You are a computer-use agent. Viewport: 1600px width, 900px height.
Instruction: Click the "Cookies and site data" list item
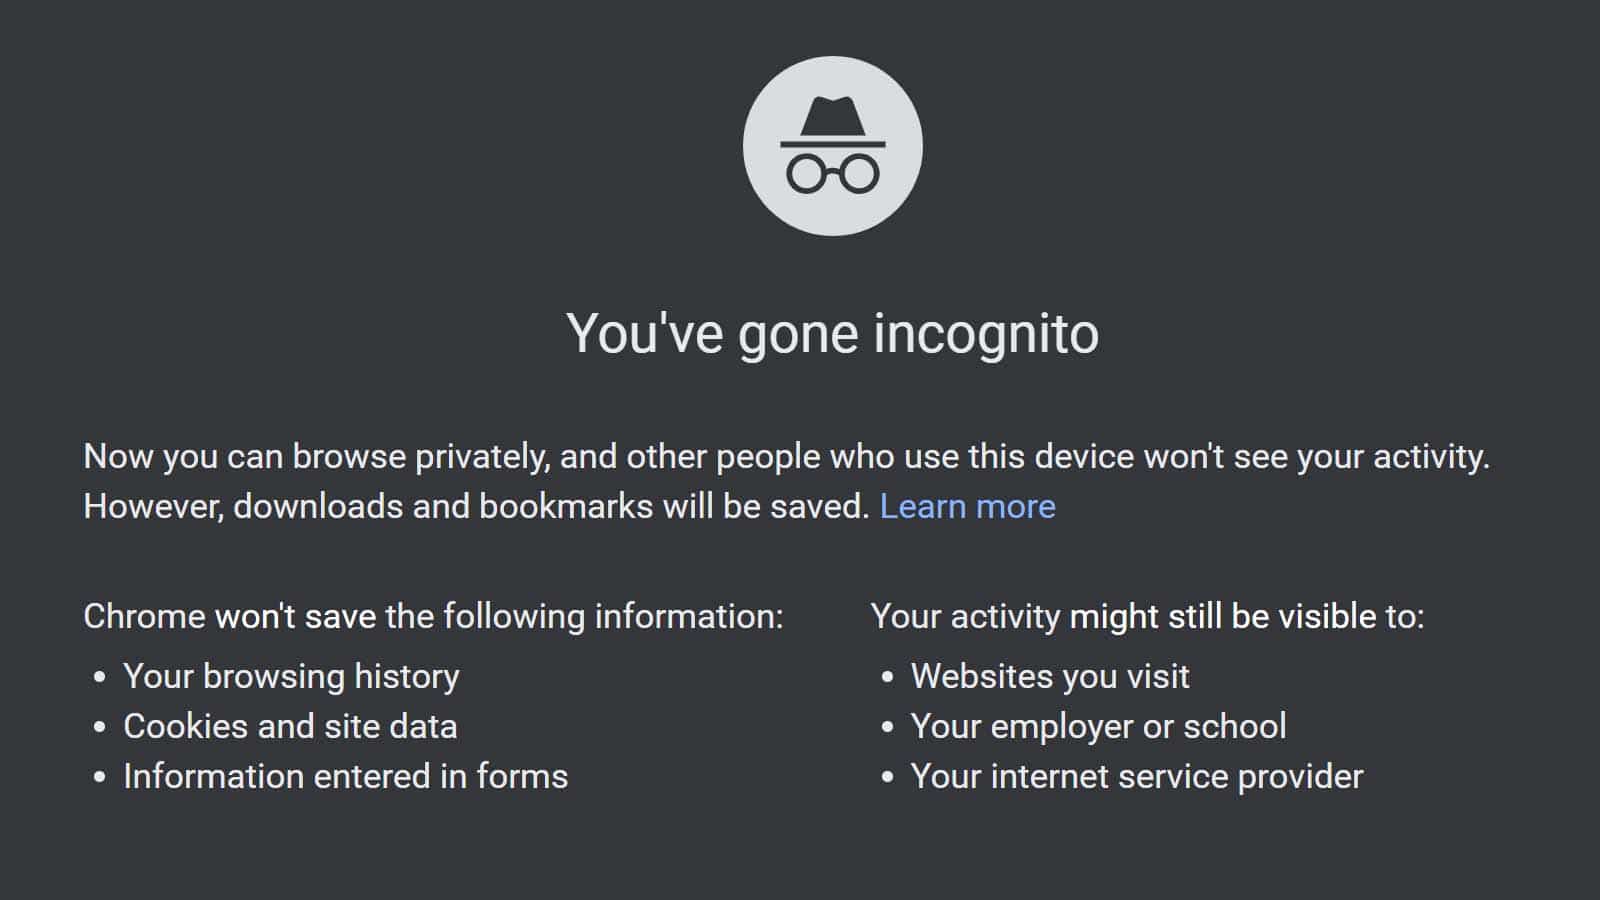pyautogui.click(x=290, y=726)
